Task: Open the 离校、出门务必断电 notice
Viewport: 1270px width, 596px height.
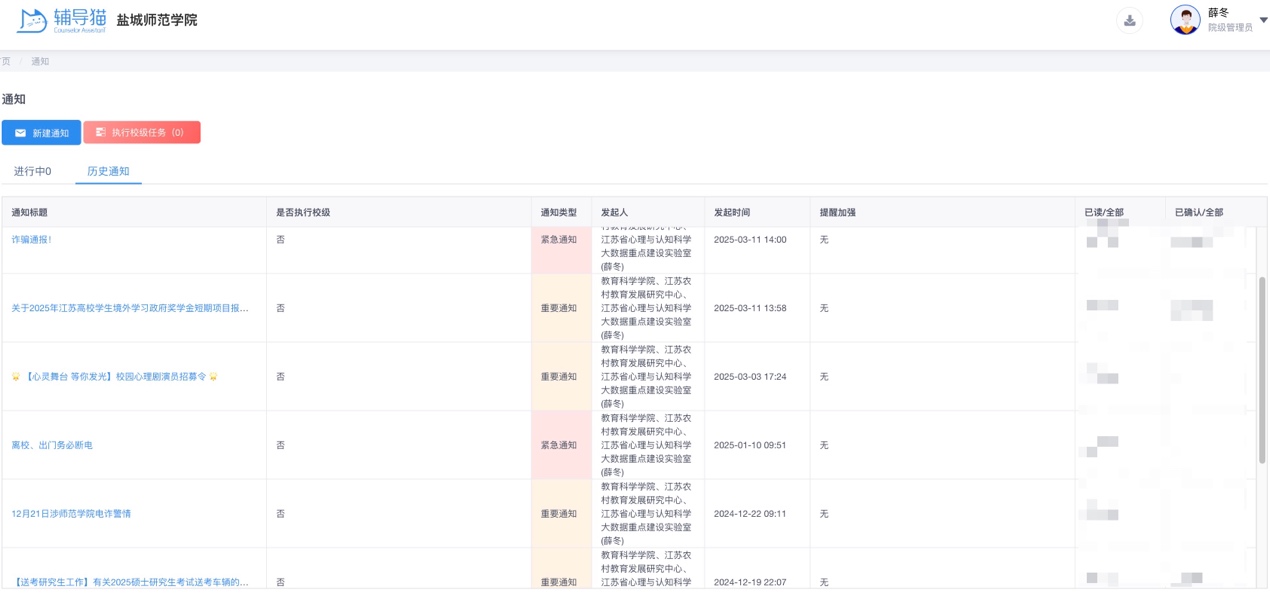Action: (52, 445)
